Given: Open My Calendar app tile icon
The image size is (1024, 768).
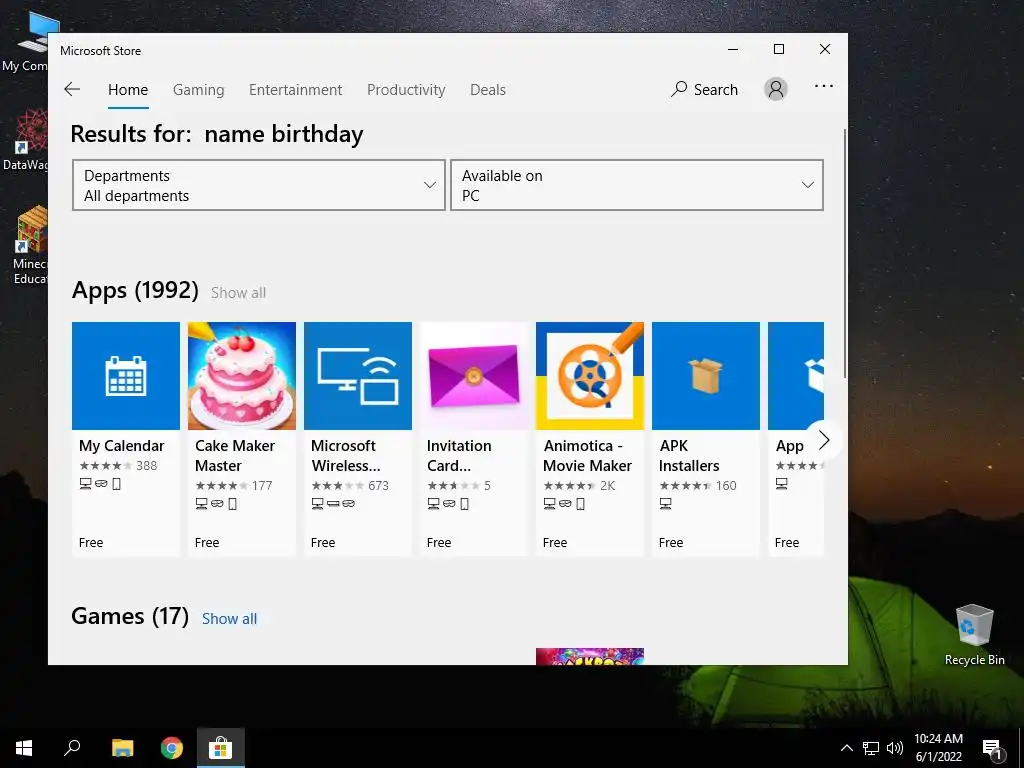Looking at the screenshot, I should pyautogui.click(x=125, y=376).
